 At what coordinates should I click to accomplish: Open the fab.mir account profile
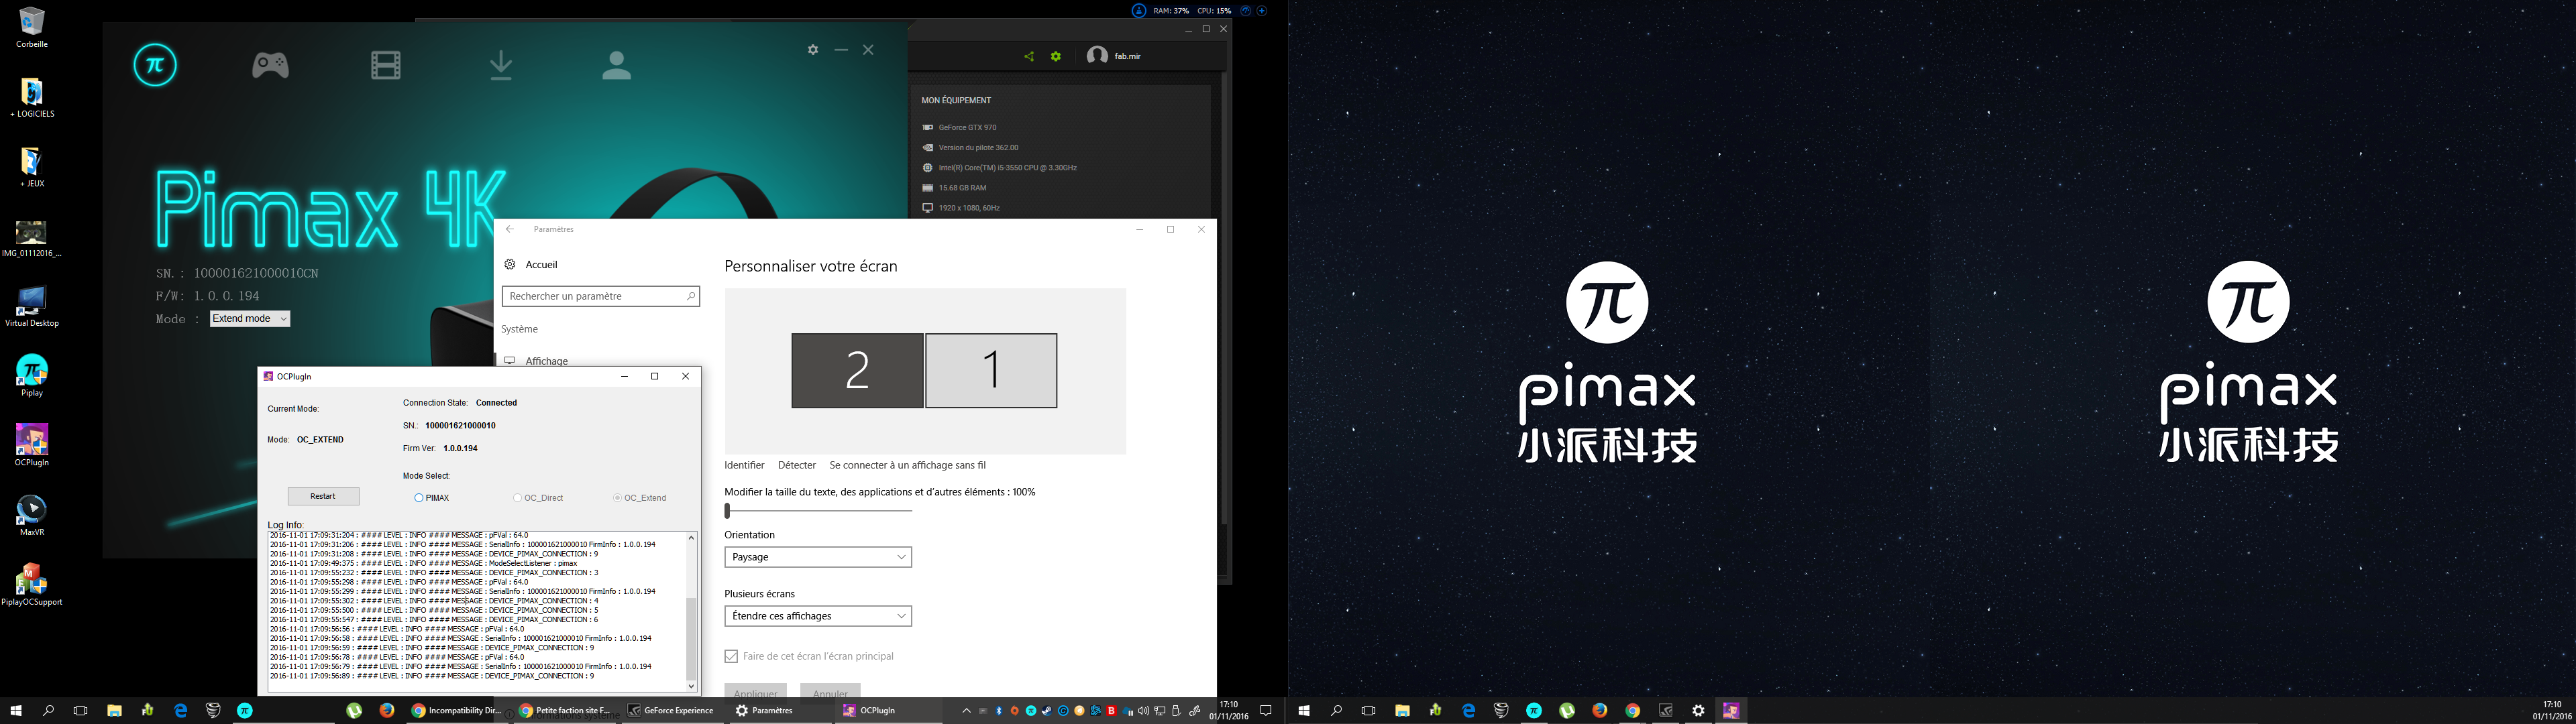coord(1114,56)
